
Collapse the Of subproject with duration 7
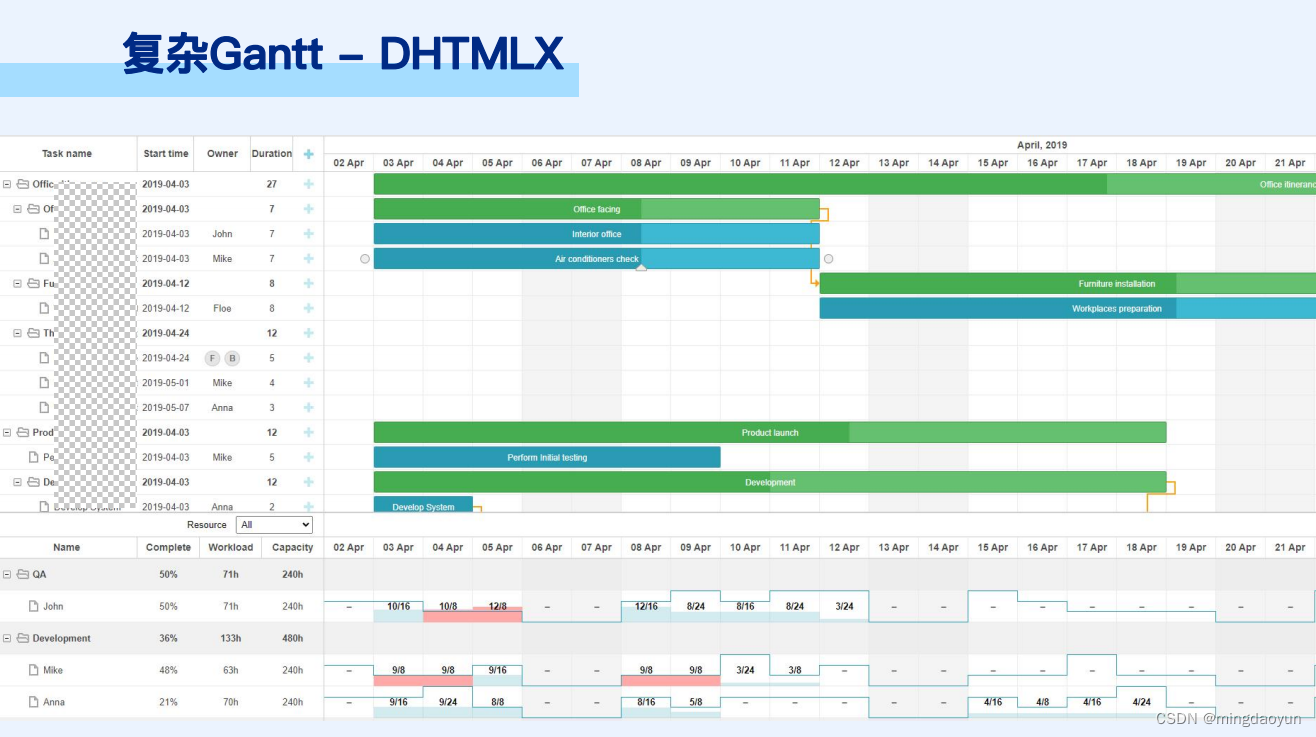[17, 209]
